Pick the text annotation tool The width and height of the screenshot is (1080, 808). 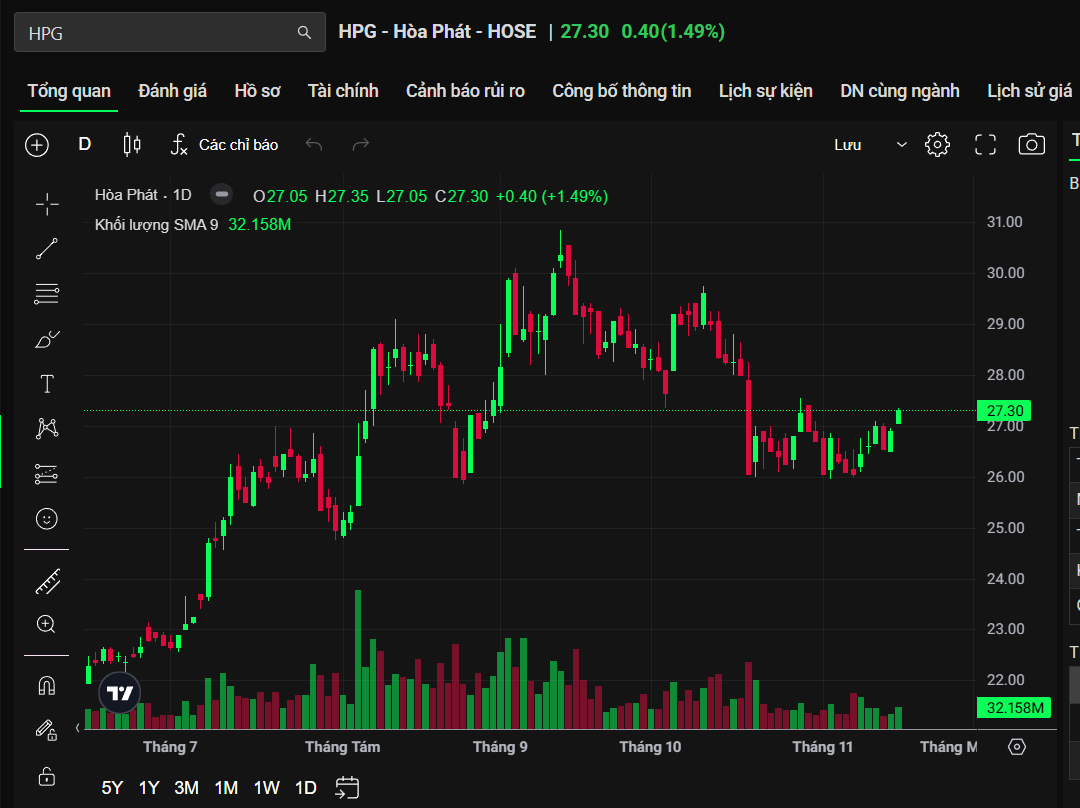[47, 384]
